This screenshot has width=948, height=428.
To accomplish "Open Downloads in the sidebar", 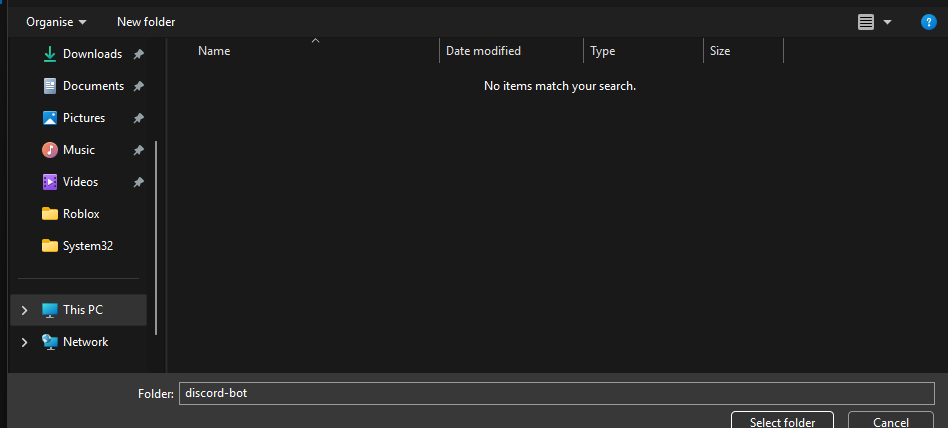I will click(x=93, y=54).
